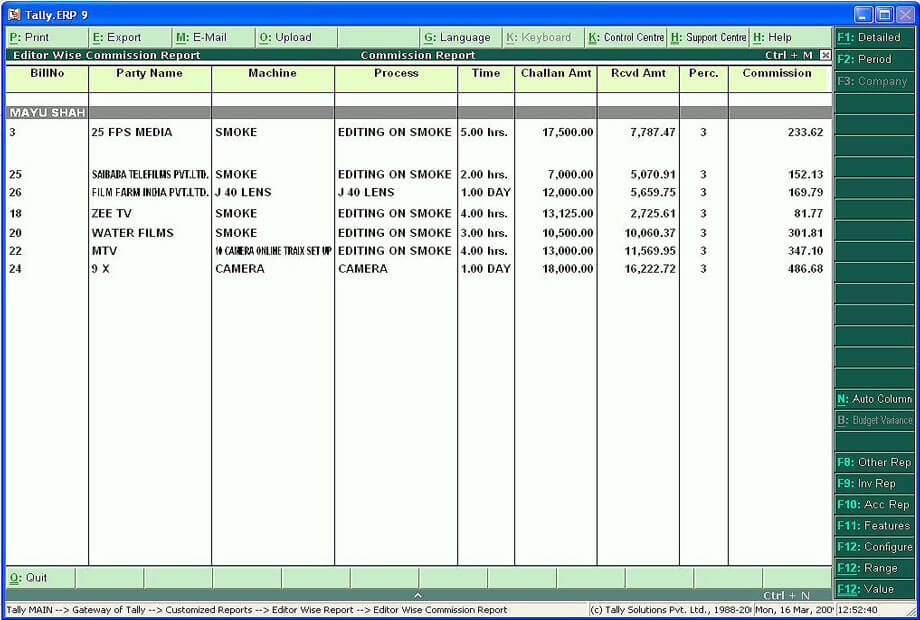The height and width of the screenshot is (620, 920).
Task: Open F8 Other Rep
Action: [x=874, y=462]
